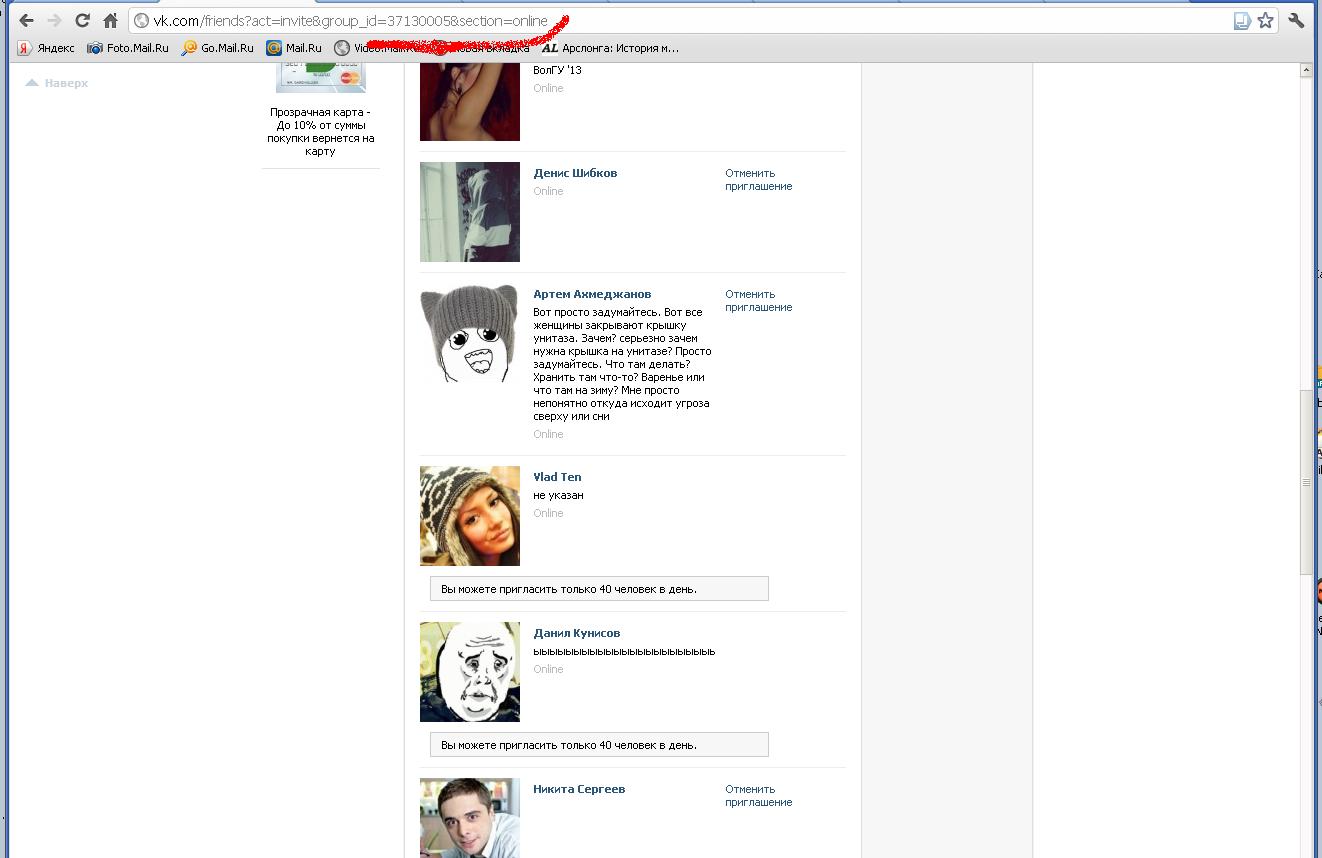Screen dimensions: 1322x858
Task: Click the Яндекс bookmark favicon
Action: click(24, 48)
